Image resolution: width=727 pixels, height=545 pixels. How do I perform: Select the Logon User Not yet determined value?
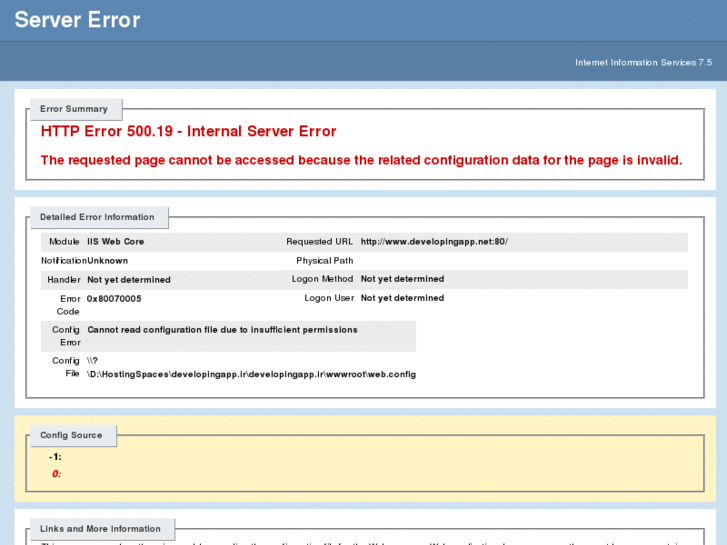coord(402,298)
